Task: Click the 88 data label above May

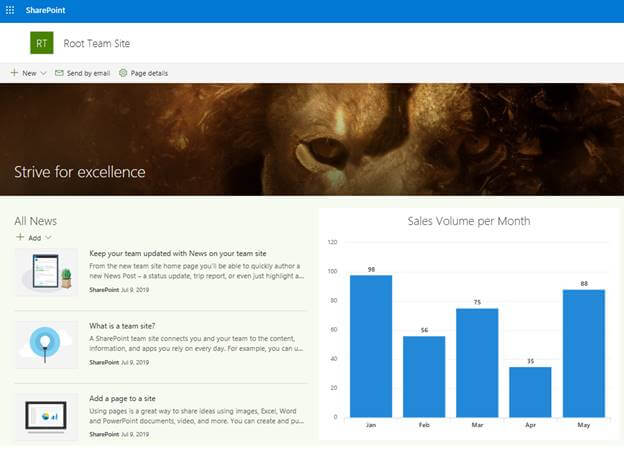Action: click(x=584, y=284)
